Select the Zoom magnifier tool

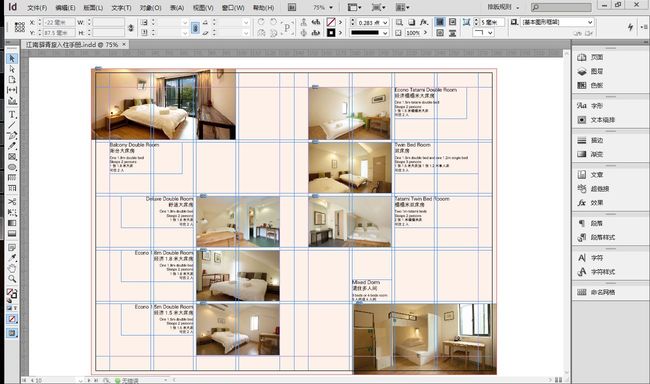point(12,279)
